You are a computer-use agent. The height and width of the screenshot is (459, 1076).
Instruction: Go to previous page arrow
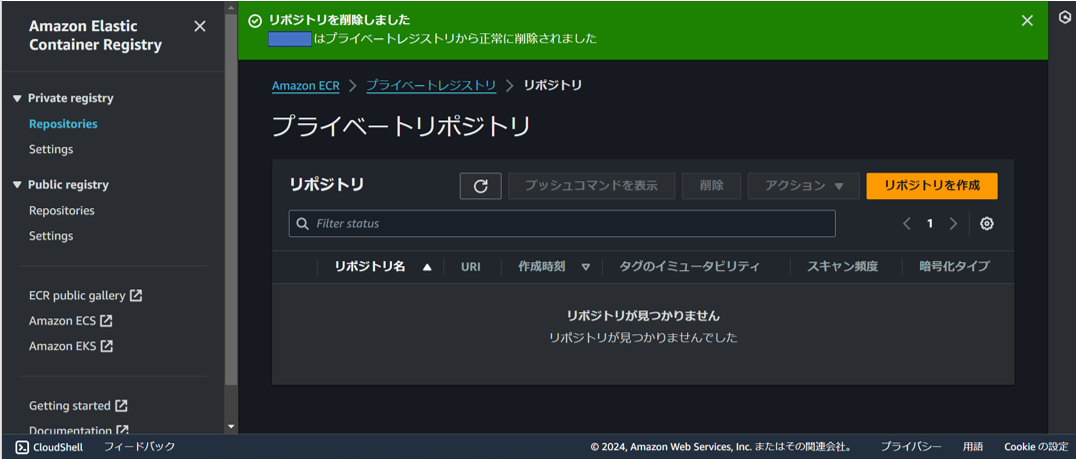[x=907, y=224]
